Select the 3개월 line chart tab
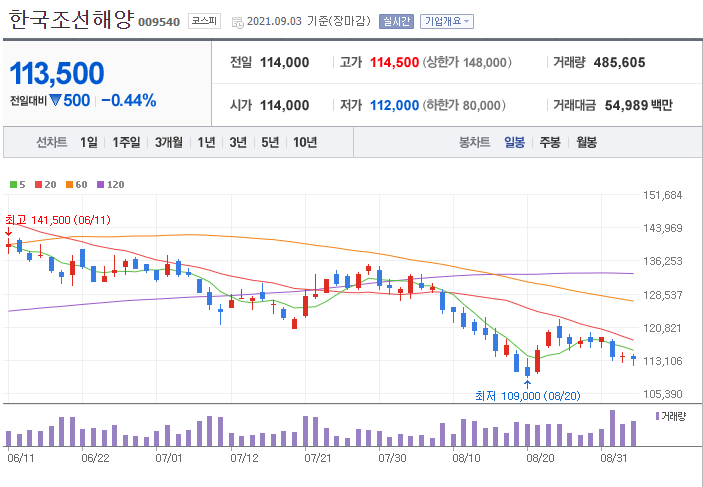703x487 pixels. [169, 143]
